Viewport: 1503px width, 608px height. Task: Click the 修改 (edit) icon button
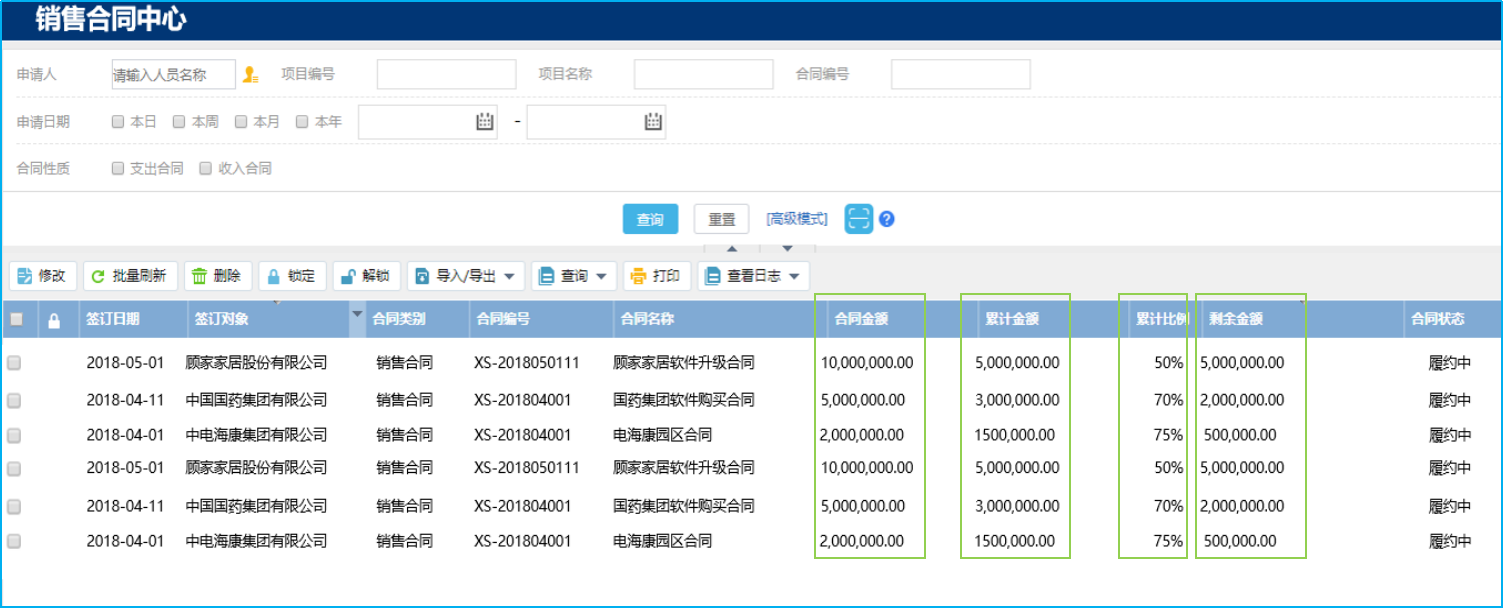[x=25, y=276]
